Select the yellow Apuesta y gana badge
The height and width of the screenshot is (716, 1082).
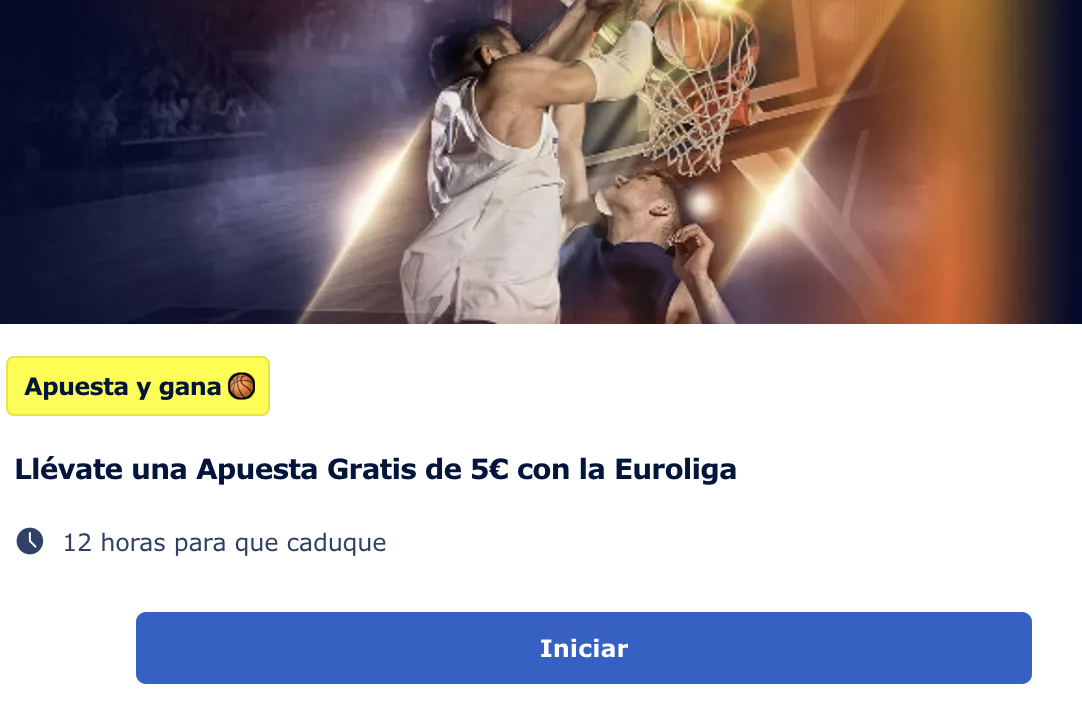(138, 386)
